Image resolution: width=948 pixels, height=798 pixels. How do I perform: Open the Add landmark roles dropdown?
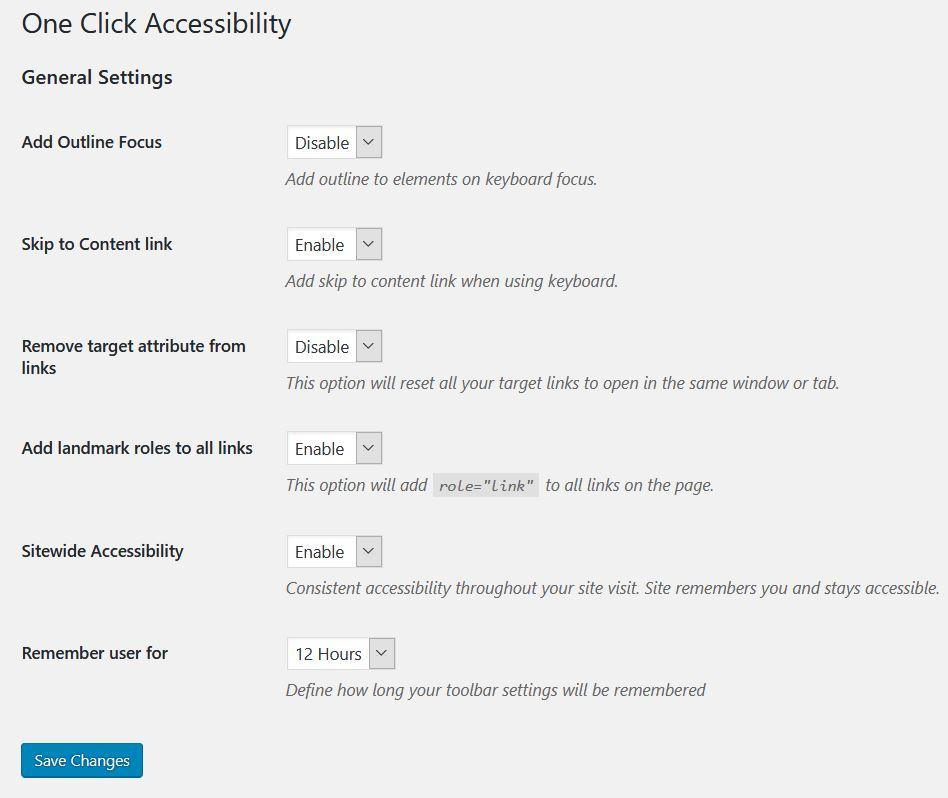(334, 449)
